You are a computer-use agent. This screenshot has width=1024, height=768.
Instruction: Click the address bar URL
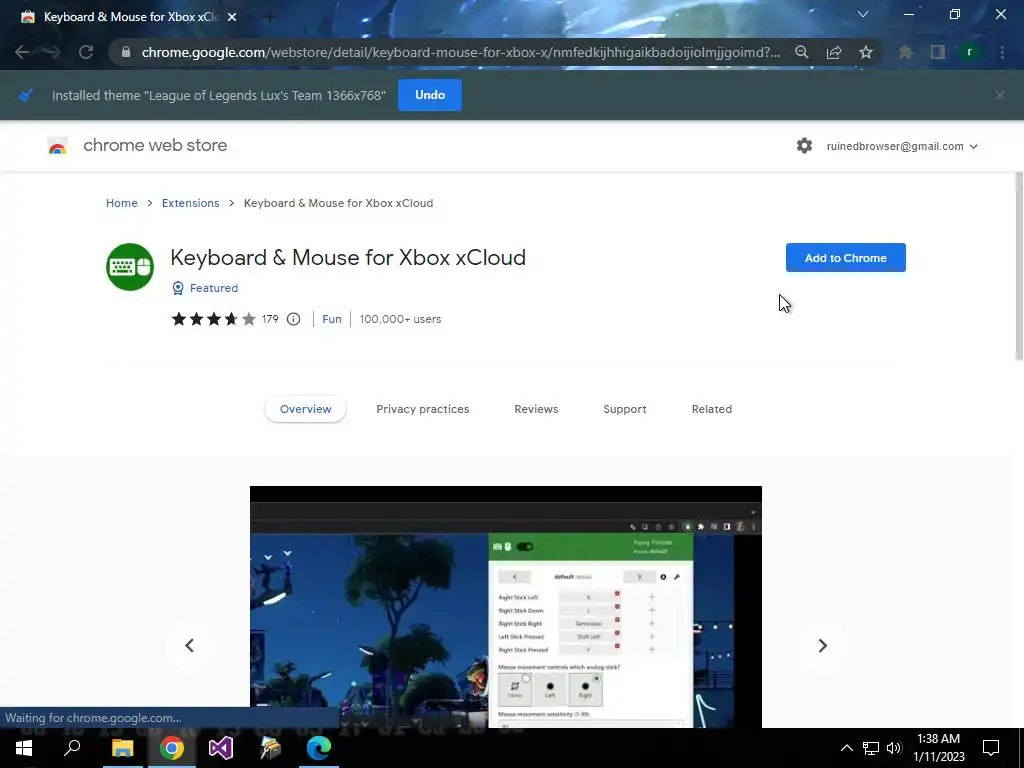point(460,52)
